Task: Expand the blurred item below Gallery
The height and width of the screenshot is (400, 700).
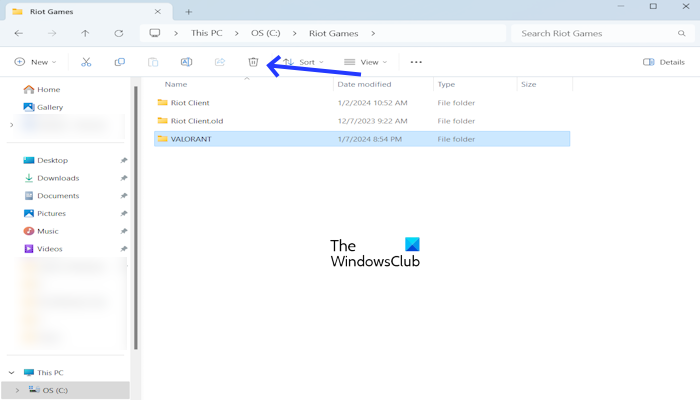Action: pyautogui.click(x=12, y=125)
